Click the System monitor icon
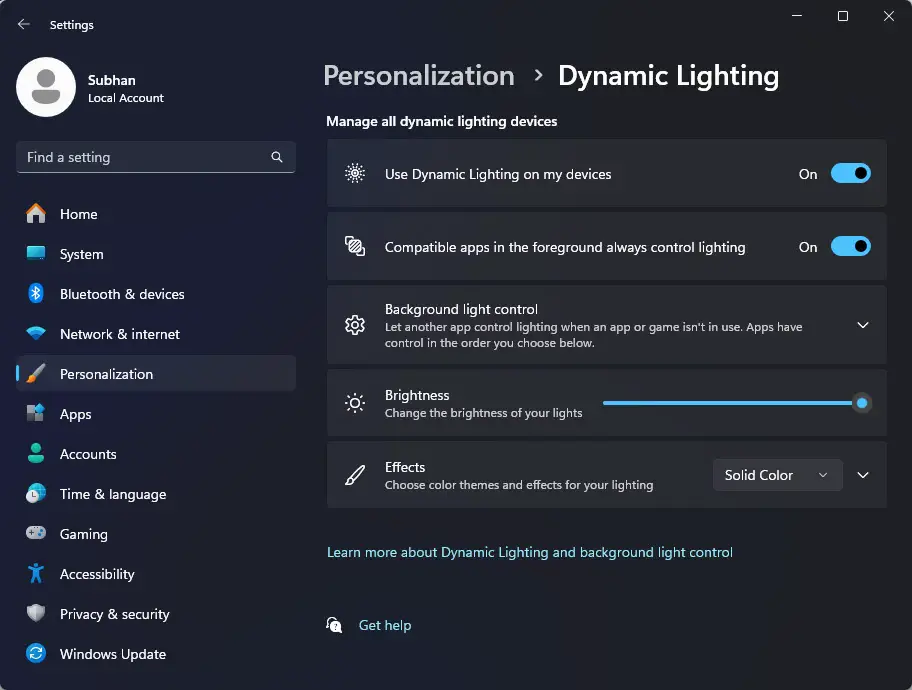 pyautogui.click(x=36, y=253)
